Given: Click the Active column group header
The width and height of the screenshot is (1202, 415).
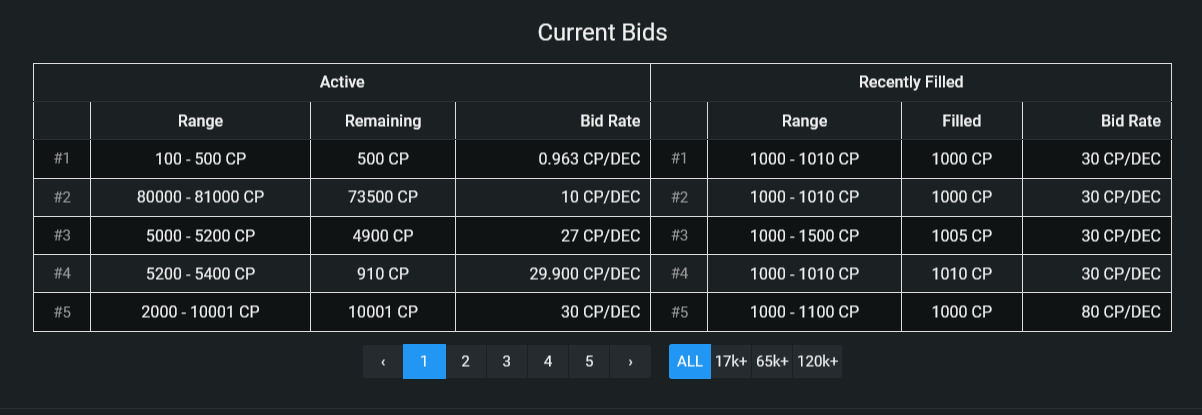Looking at the screenshot, I should [x=342, y=82].
